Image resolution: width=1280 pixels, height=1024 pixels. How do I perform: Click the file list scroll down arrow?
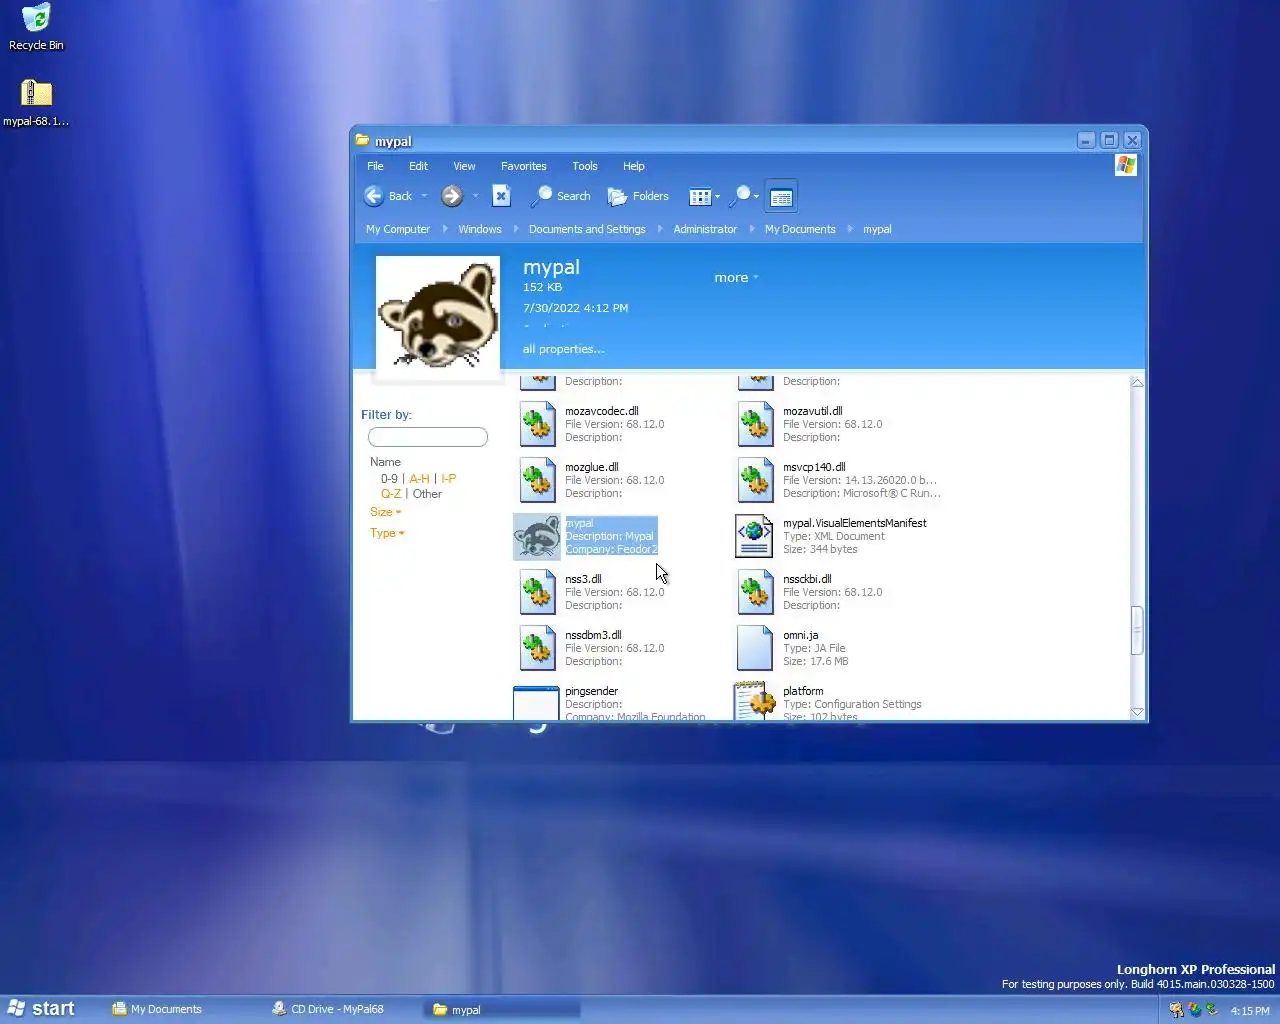(x=1137, y=712)
